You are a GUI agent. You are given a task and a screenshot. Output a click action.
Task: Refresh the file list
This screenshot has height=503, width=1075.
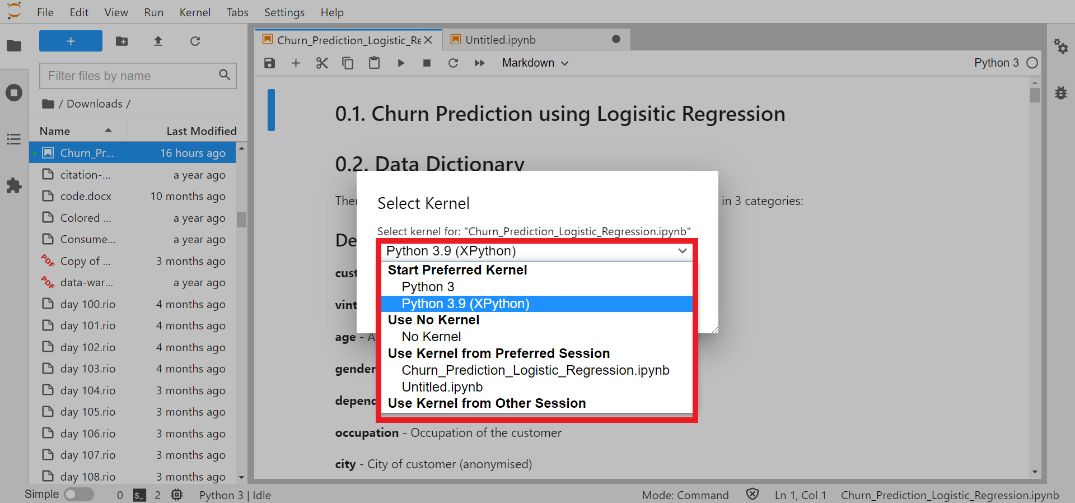click(x=195, y=41)
